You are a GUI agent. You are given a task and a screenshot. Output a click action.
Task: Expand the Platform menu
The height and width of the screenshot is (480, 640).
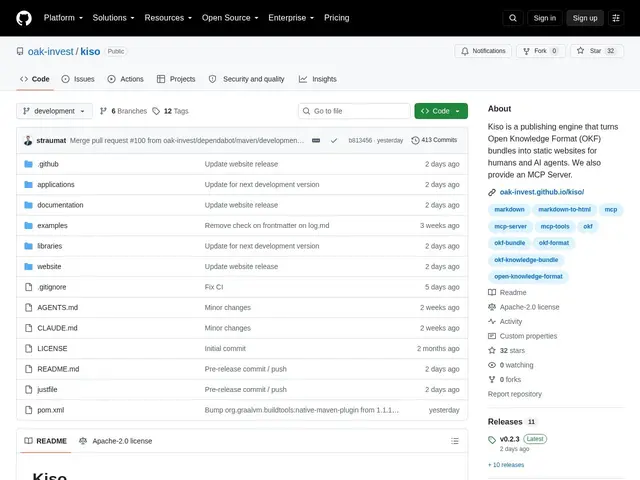tap(63, 18)
